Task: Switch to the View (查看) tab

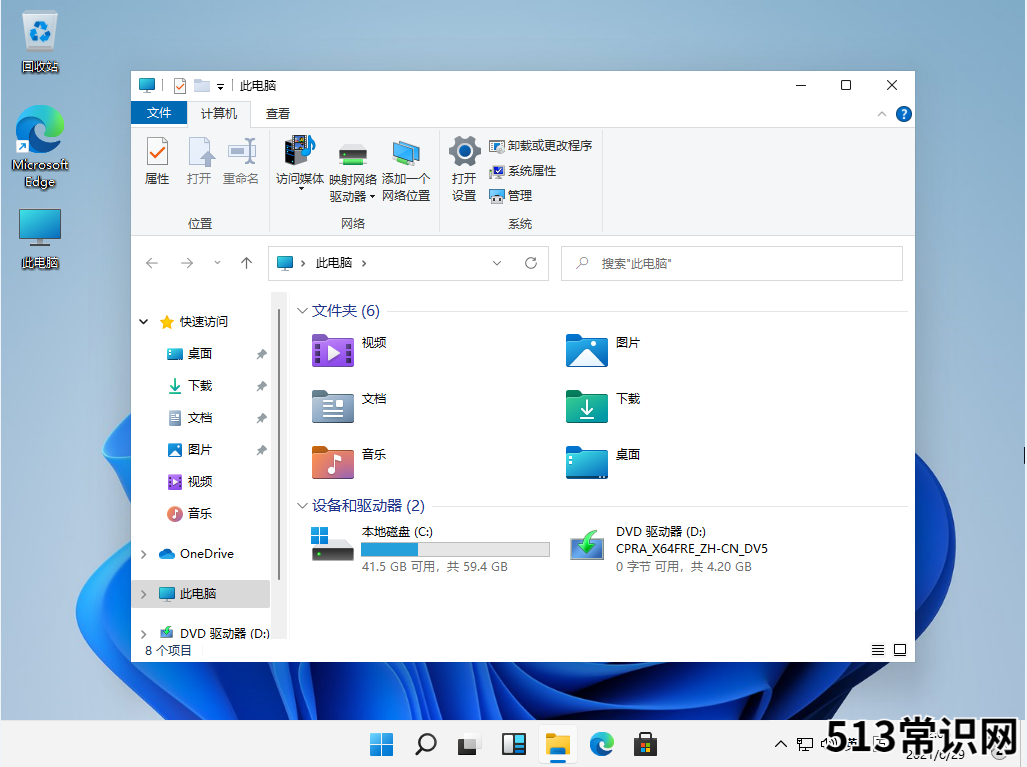Action: point(278,114)
